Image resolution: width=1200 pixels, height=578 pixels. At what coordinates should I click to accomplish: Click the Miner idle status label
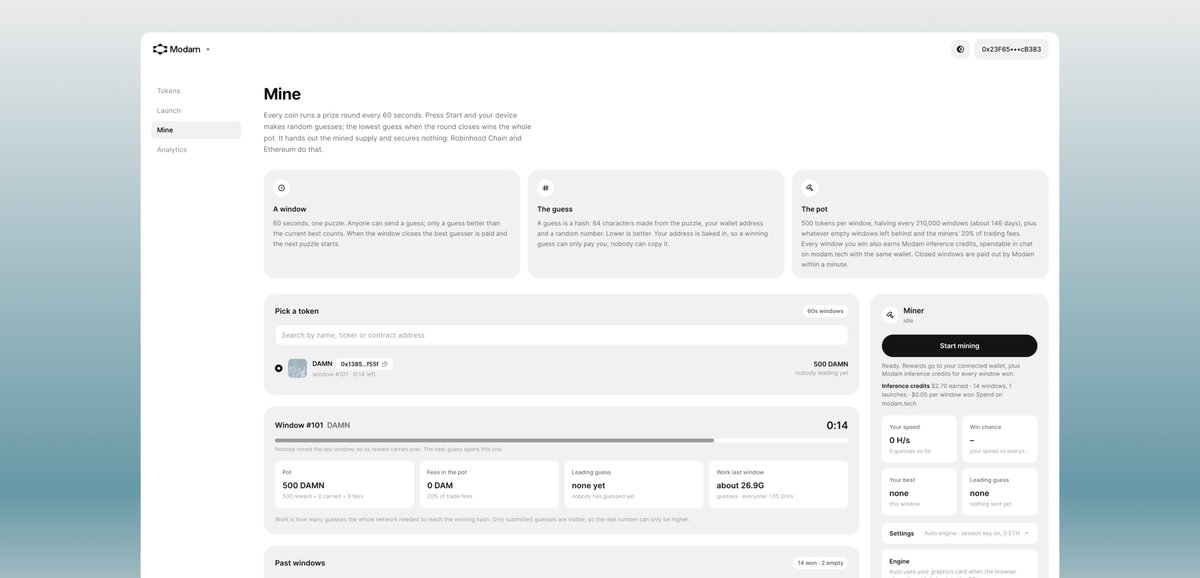tap(908, 321)
